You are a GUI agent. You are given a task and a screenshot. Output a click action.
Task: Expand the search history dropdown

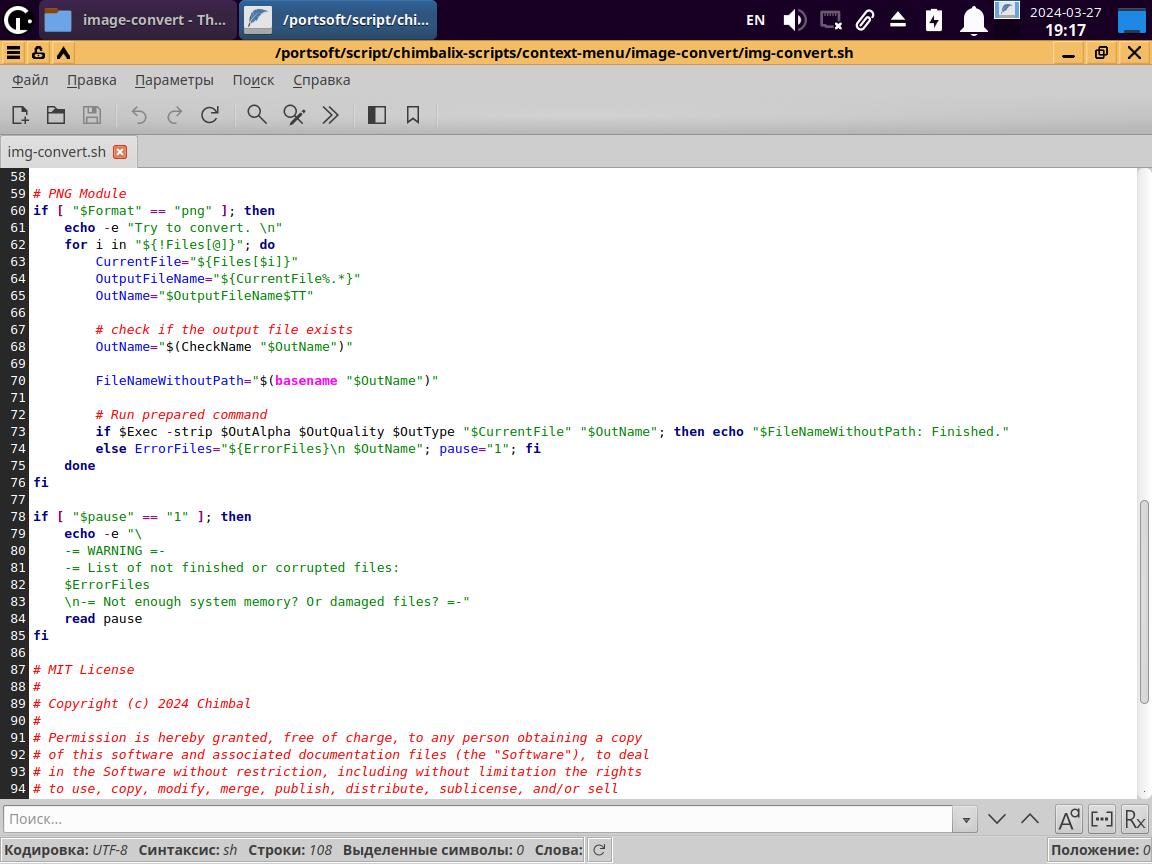pos(966,819)
